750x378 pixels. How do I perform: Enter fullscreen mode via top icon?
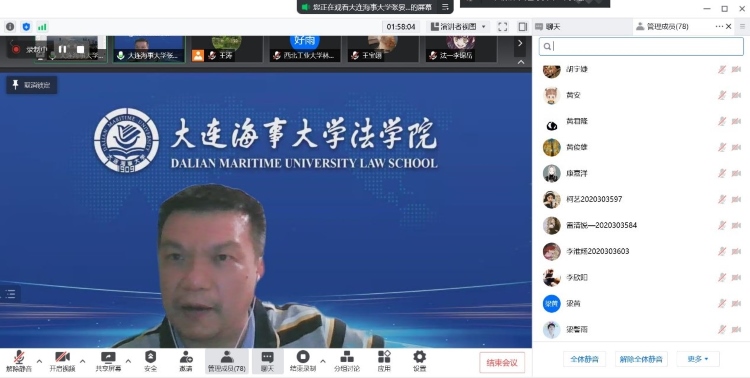click(x=502, y=27)
